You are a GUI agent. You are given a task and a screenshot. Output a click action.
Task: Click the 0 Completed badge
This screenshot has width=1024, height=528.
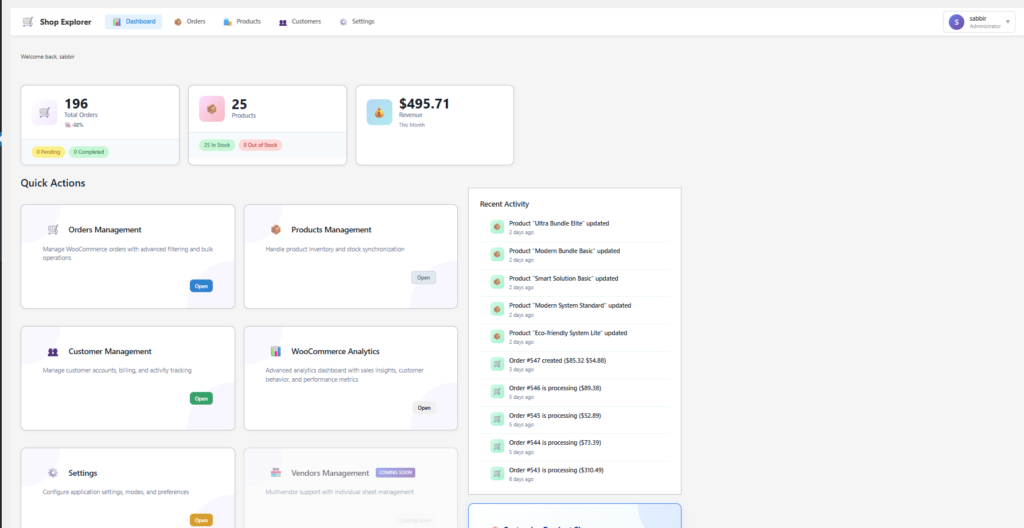[x=89, y=152]
